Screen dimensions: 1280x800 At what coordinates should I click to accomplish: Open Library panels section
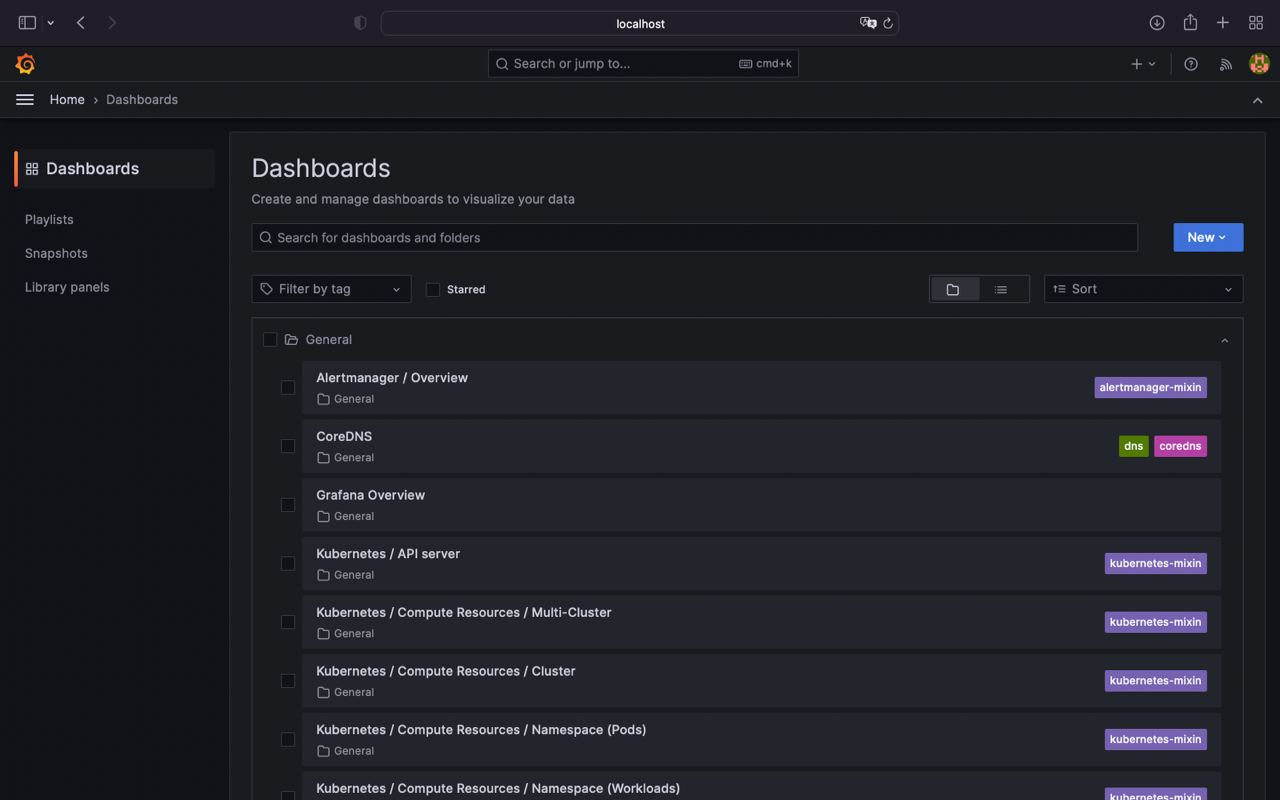67,287
